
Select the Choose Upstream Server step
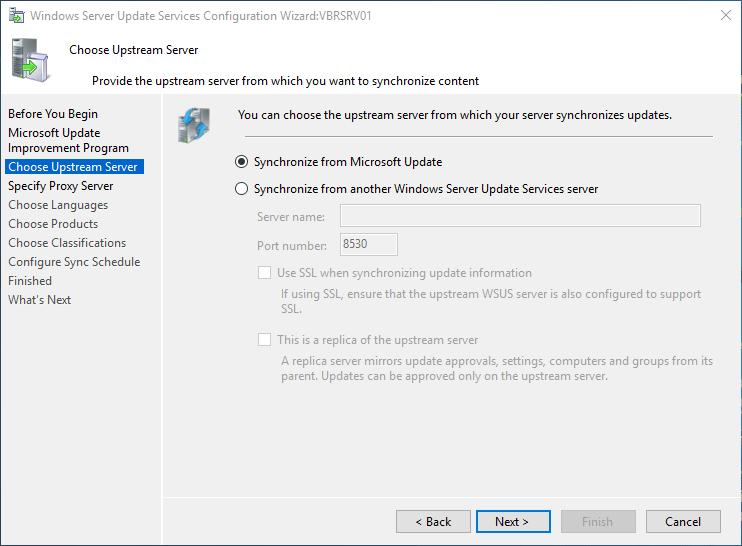click(73, 167)
